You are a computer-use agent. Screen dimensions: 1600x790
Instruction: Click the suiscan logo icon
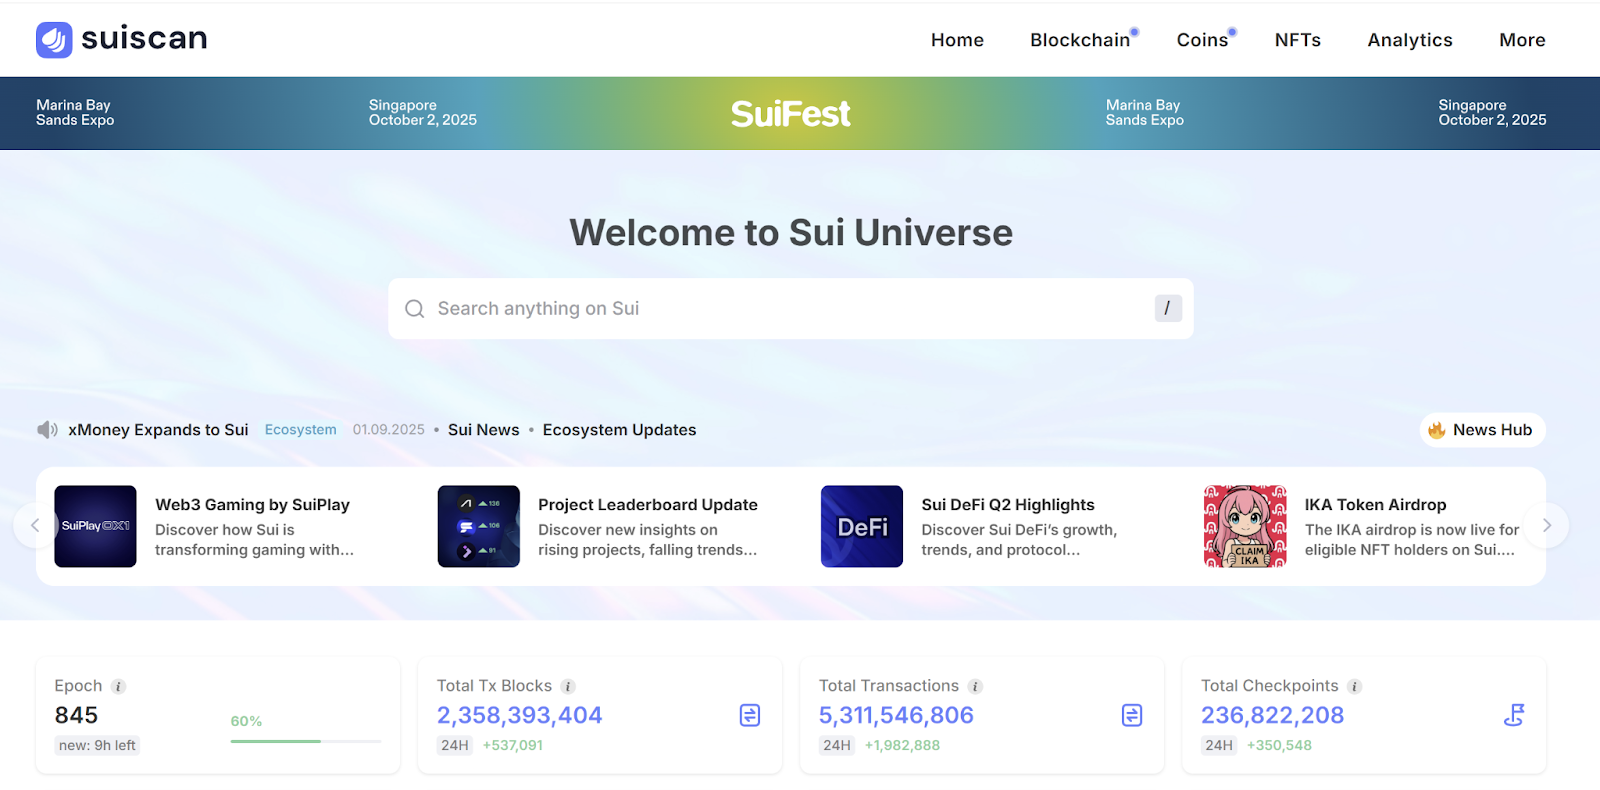pyautogui.click(x=54, y=40)
